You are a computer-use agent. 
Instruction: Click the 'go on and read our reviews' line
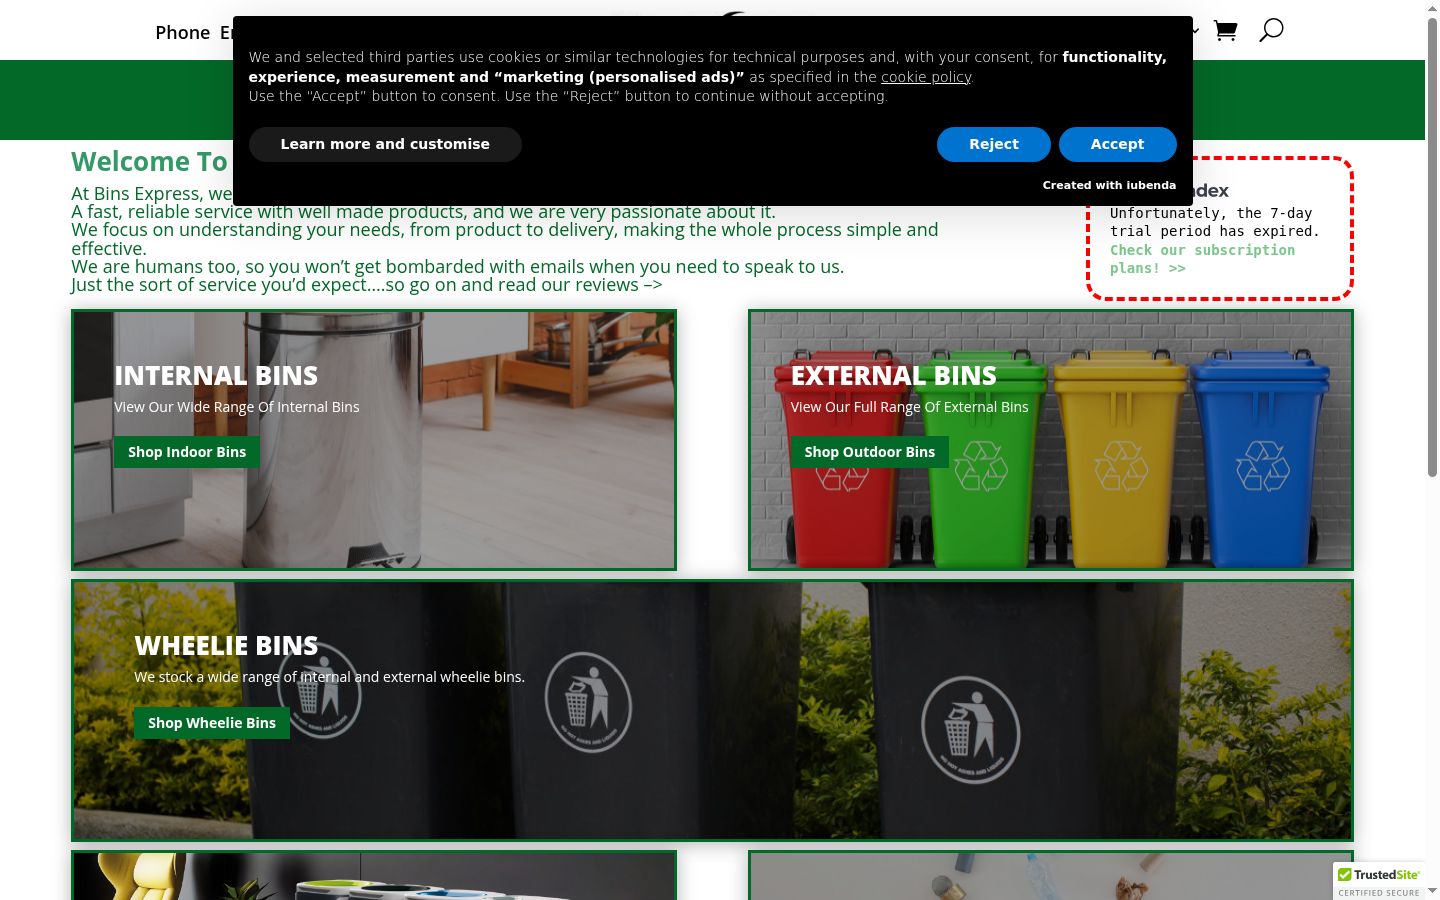coord(366,285)
